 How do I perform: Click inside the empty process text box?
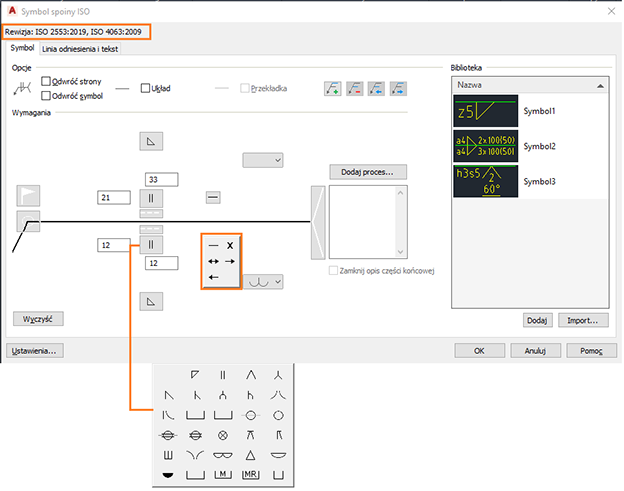tap(362, 222)
